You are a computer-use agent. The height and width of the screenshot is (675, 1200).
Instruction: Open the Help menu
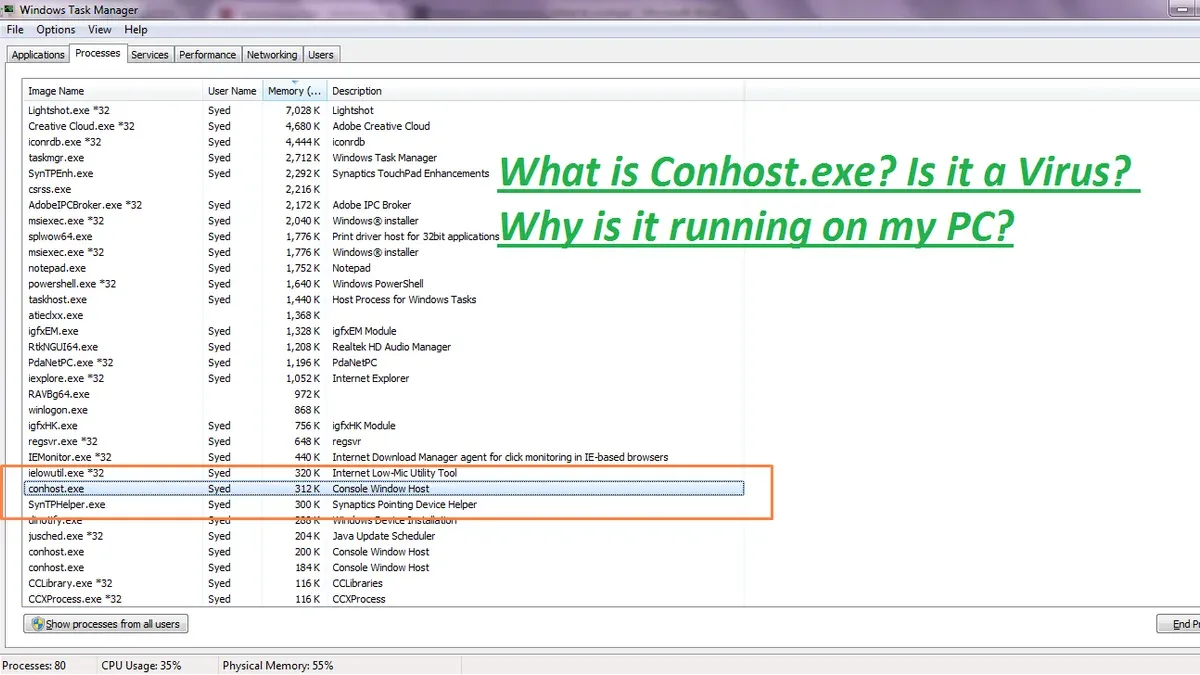135,30
